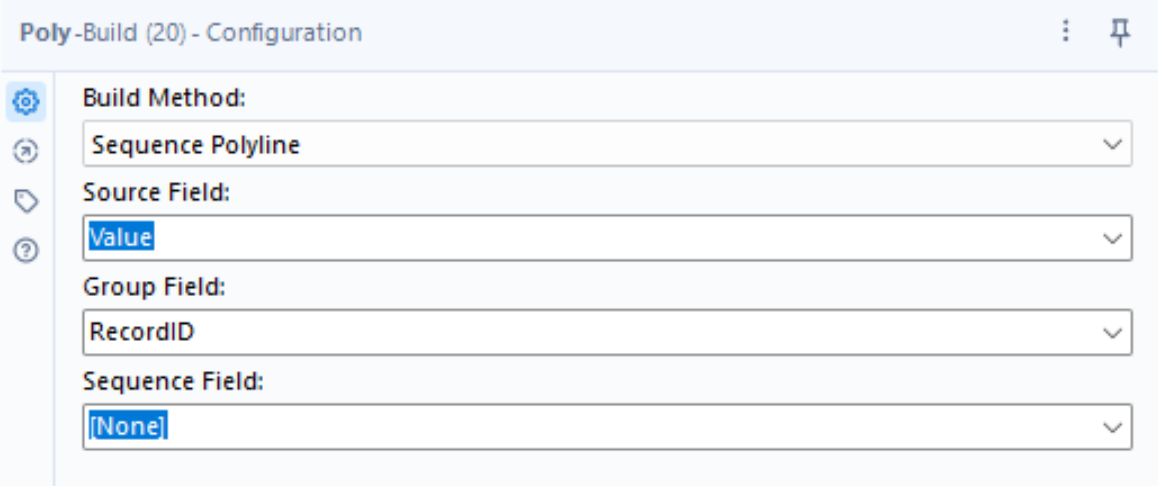Viewport: 1158px width, 486px height.
Task: Expand the Source Field dropdown arrow
Action: pos(1112,238)
